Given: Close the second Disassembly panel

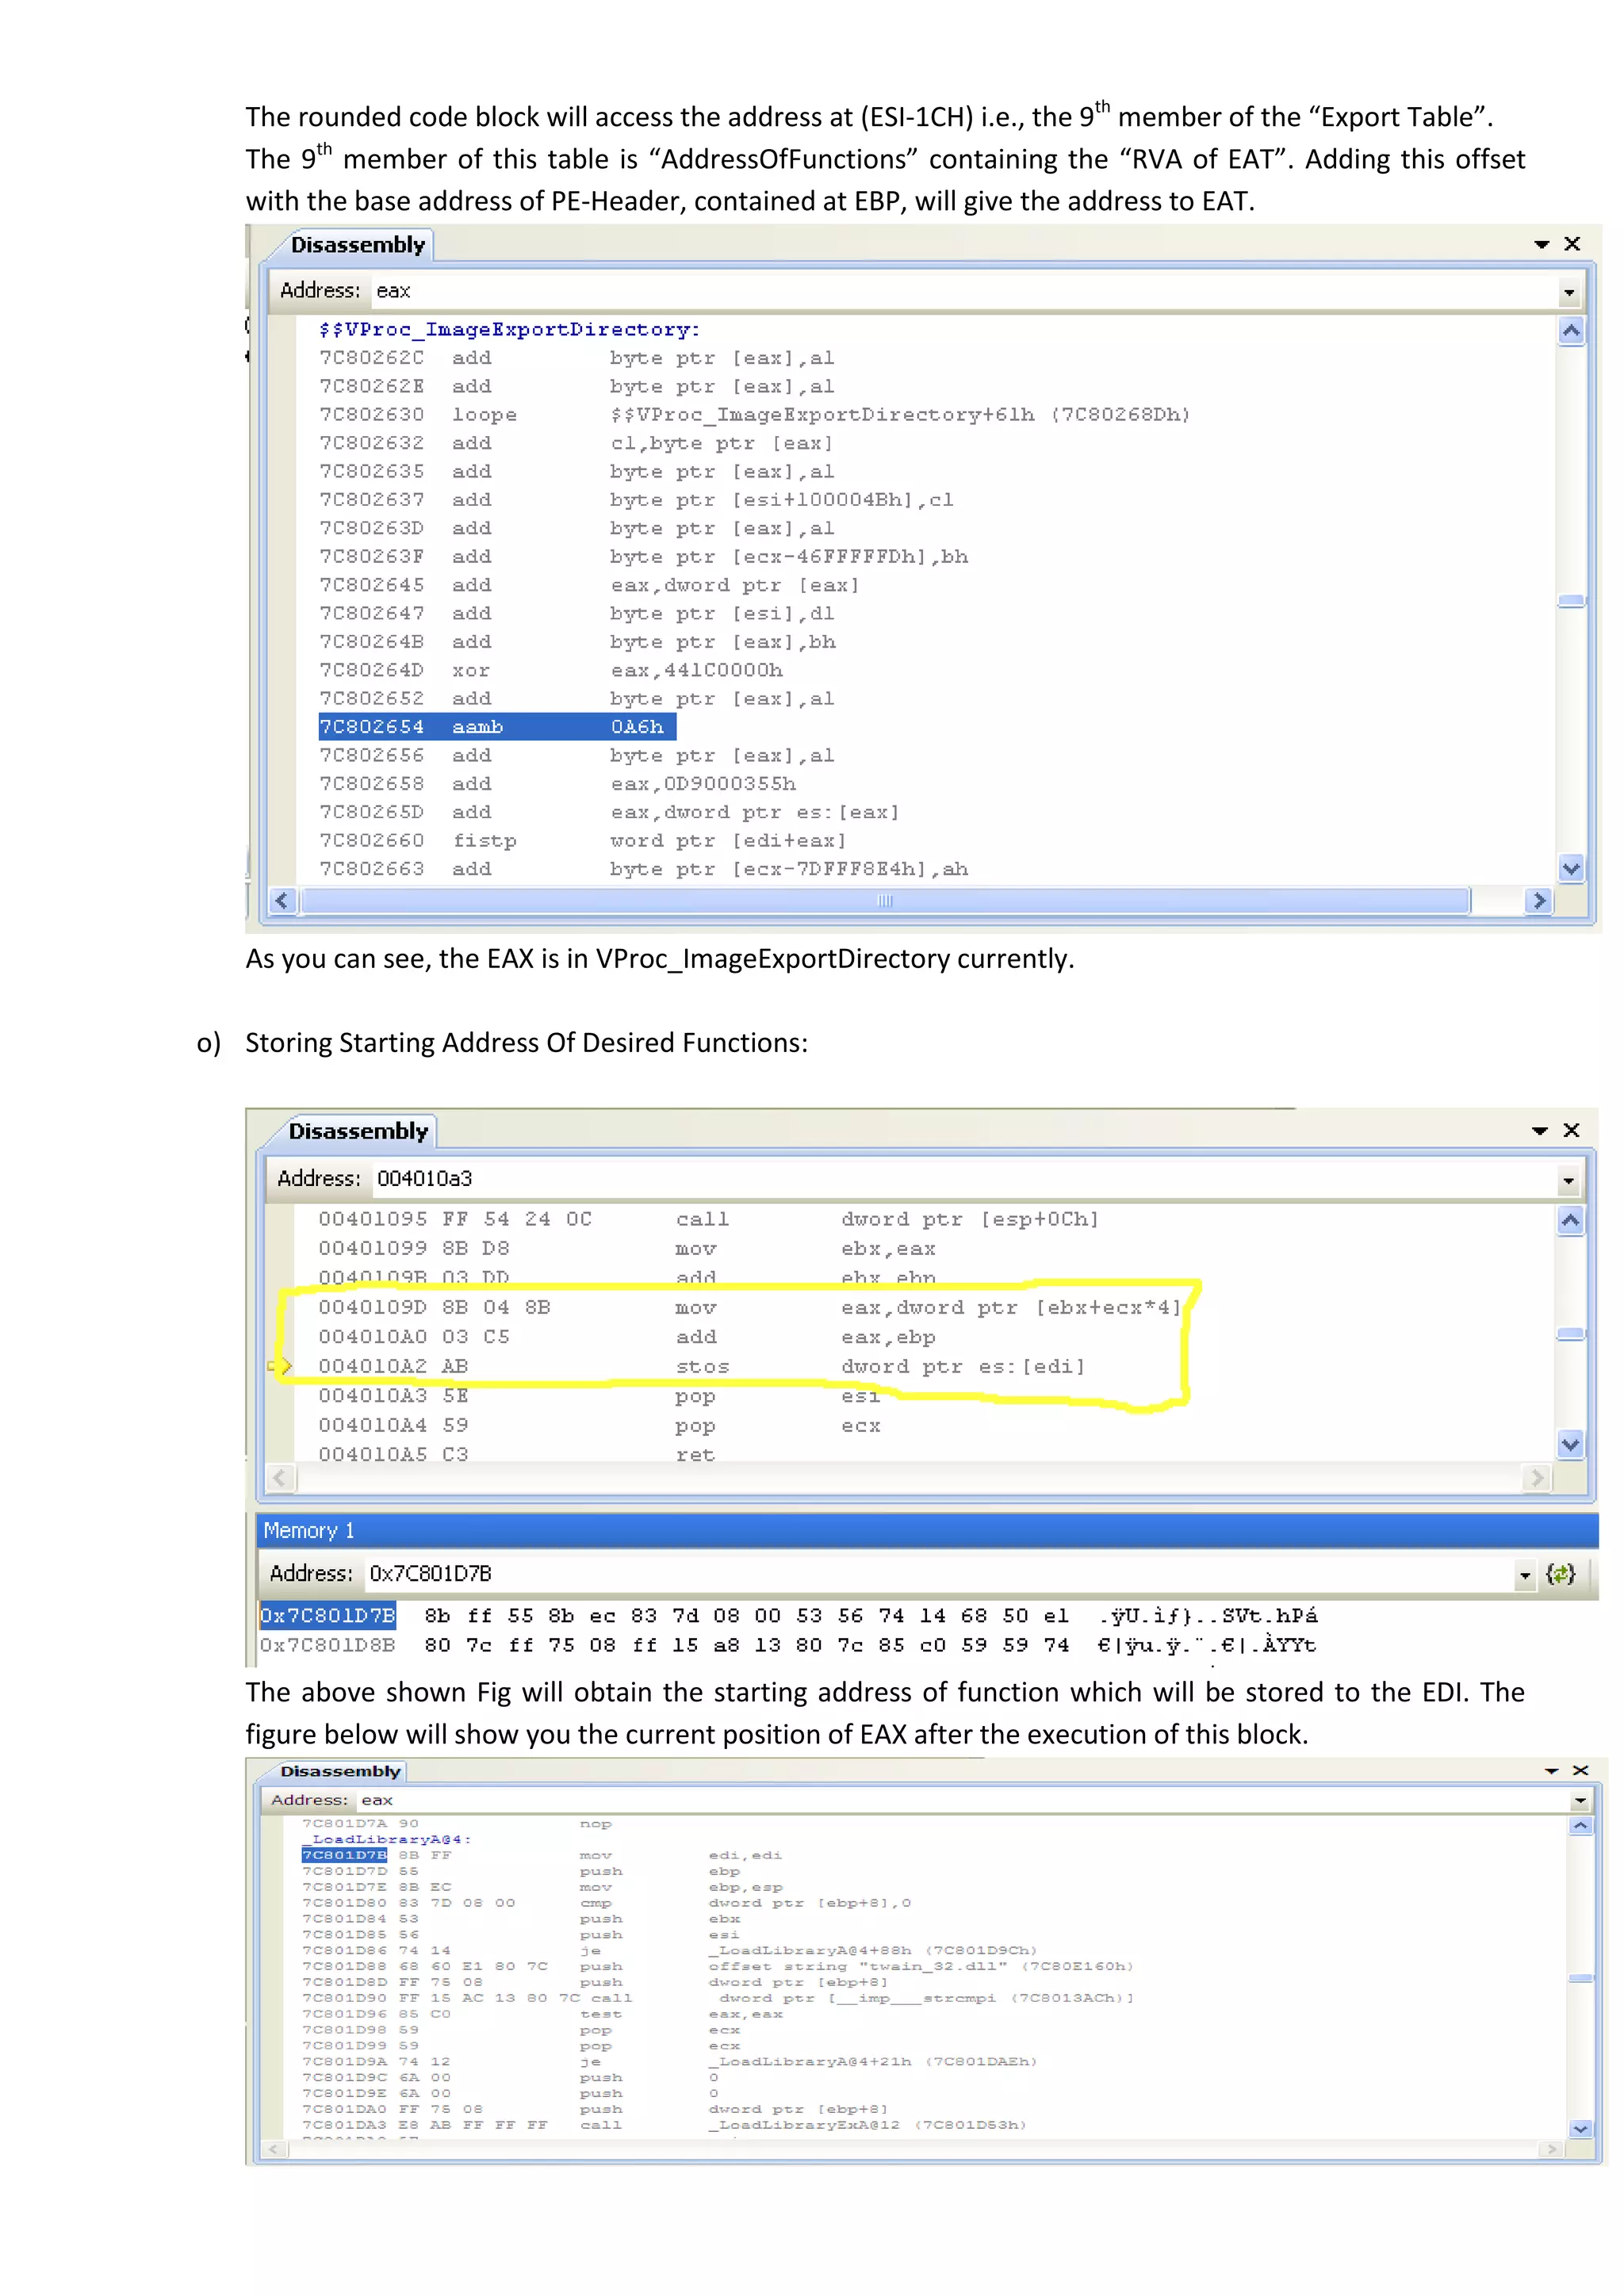Looking at the screenshot, I should coord(1571,1130).
